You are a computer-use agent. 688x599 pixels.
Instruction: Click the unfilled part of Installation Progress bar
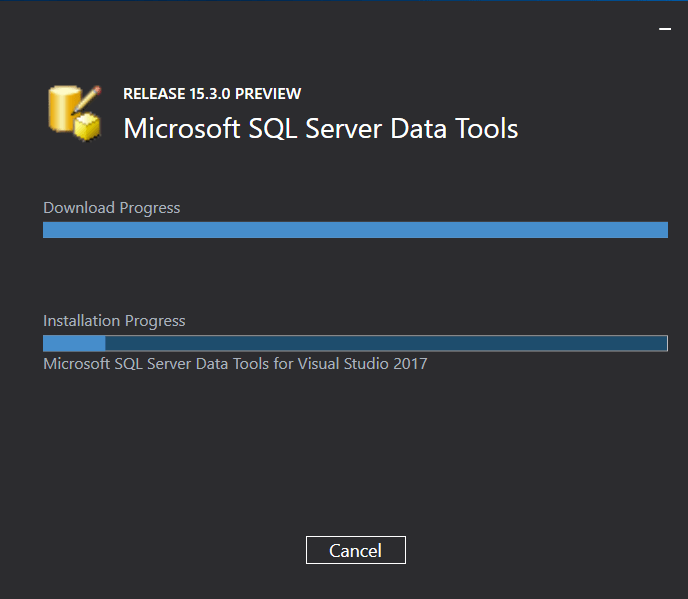(x=386, y=343)
